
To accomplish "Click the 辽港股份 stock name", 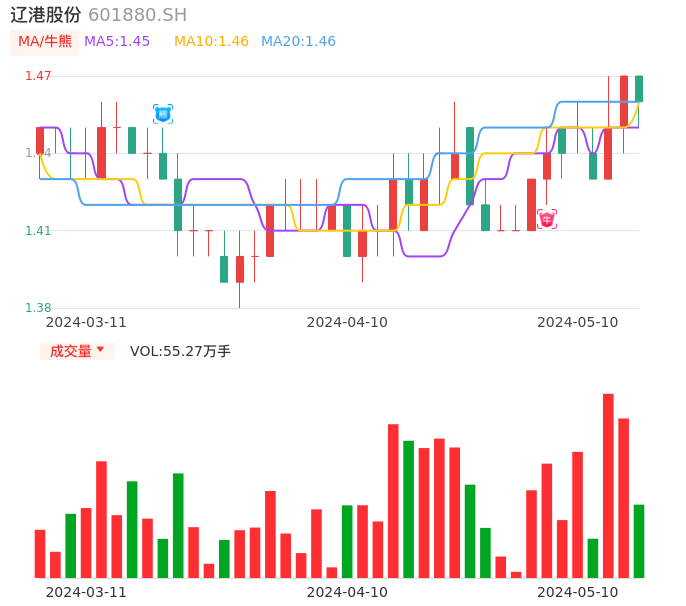I will tap(45, 15).
